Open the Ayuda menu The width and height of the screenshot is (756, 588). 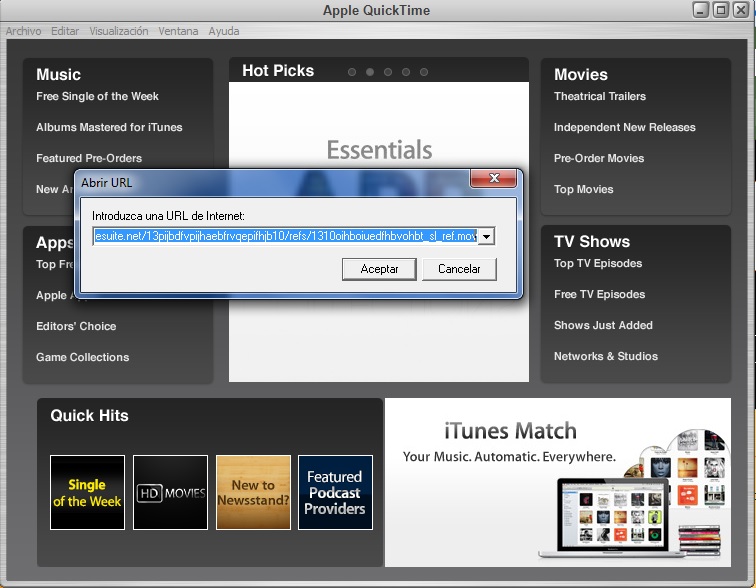224,31
